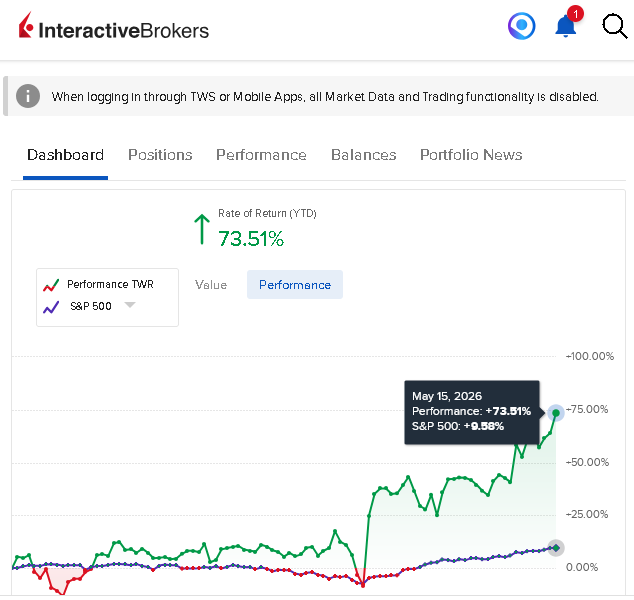Open the IBot assistant circle icon
The width and height of the screenshot is (634, 600).
(522, 26)
